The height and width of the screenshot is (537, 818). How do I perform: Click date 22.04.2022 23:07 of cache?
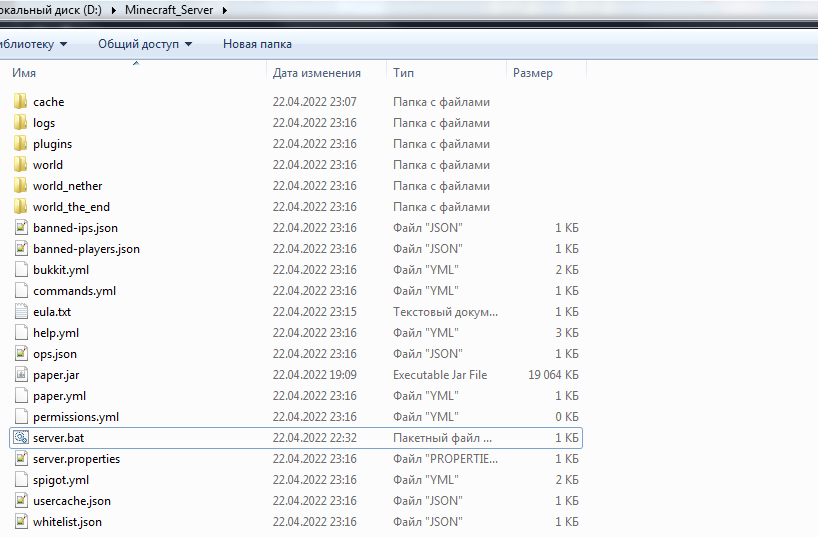tap(315, 102)
